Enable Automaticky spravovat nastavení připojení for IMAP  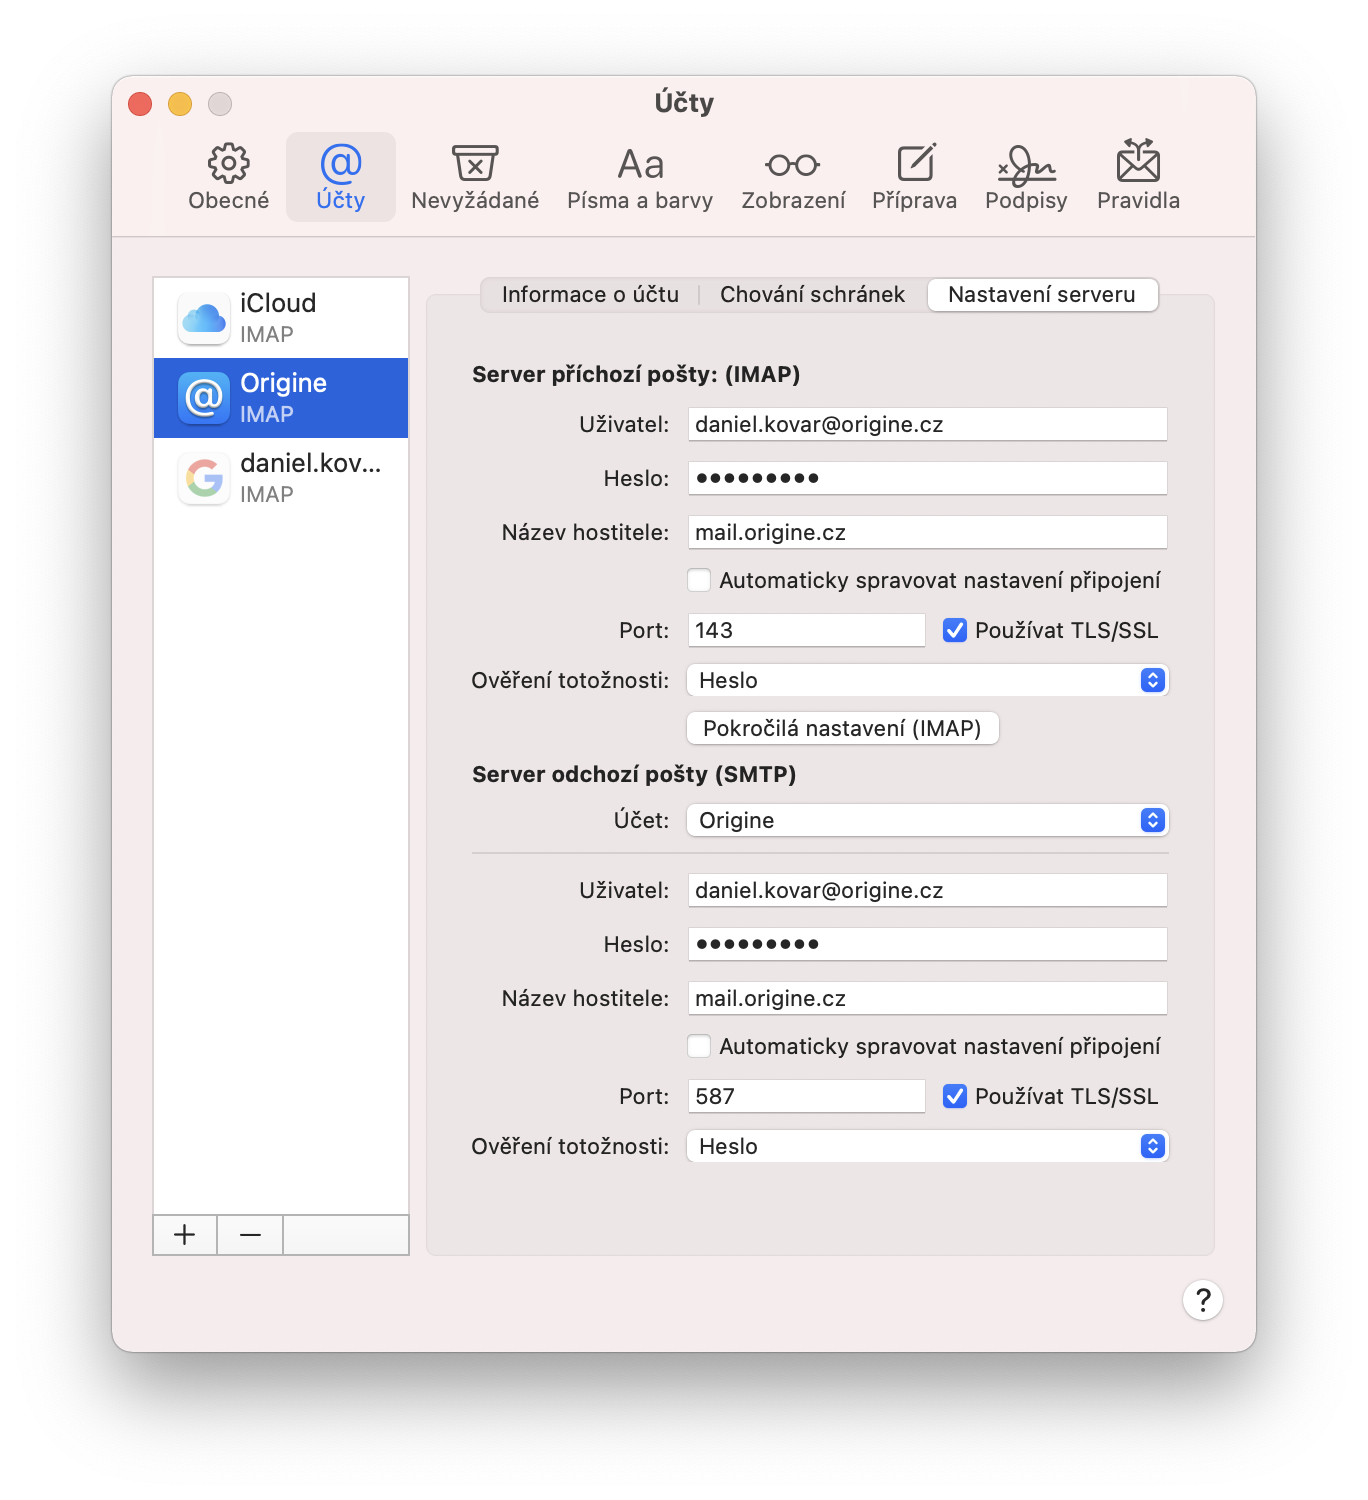699,580
